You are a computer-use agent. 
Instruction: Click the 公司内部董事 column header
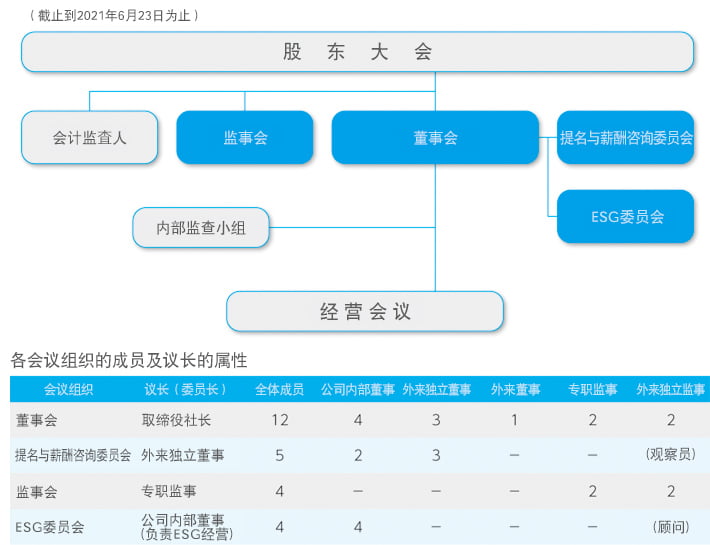click(x=358, y=389)
